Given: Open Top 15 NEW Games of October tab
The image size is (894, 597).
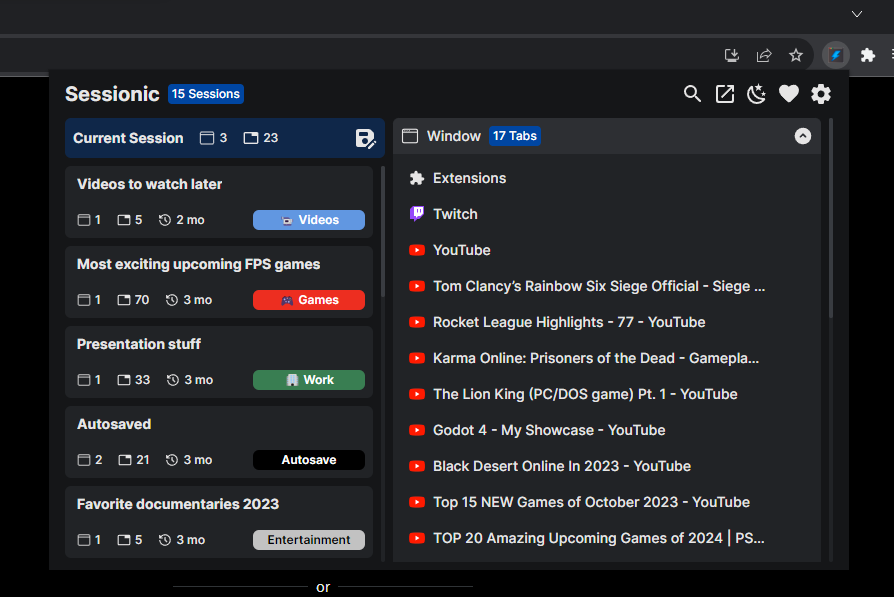Looking at the screenshot, I should pyautogui.click(x=607, y=502).
